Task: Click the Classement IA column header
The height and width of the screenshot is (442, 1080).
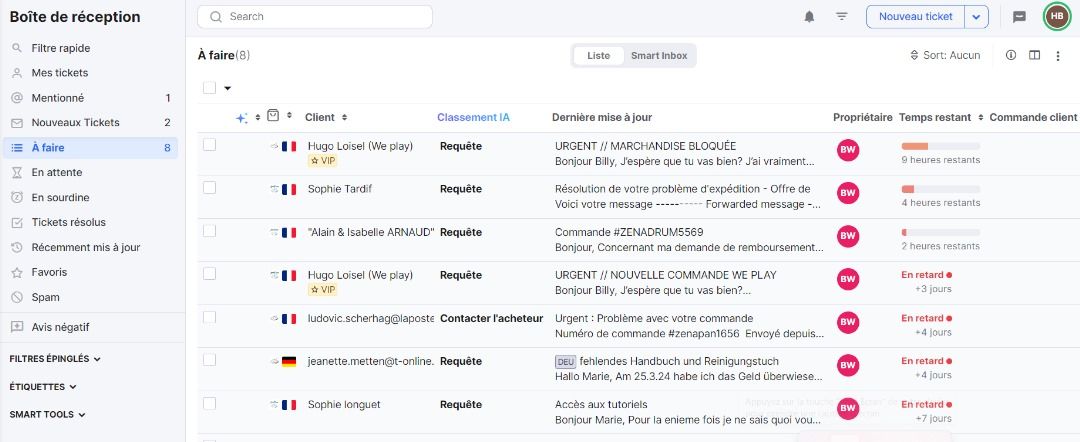Action: point(473,117)
